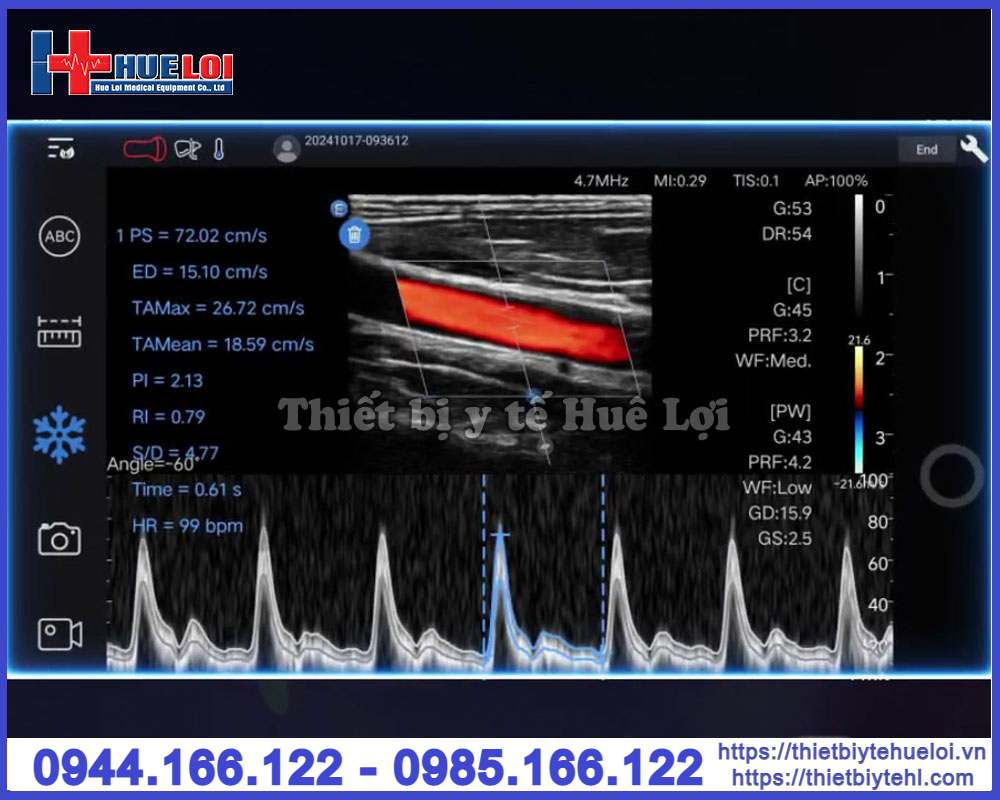Toggle the snowflake freeze button

tap(59, 433)
